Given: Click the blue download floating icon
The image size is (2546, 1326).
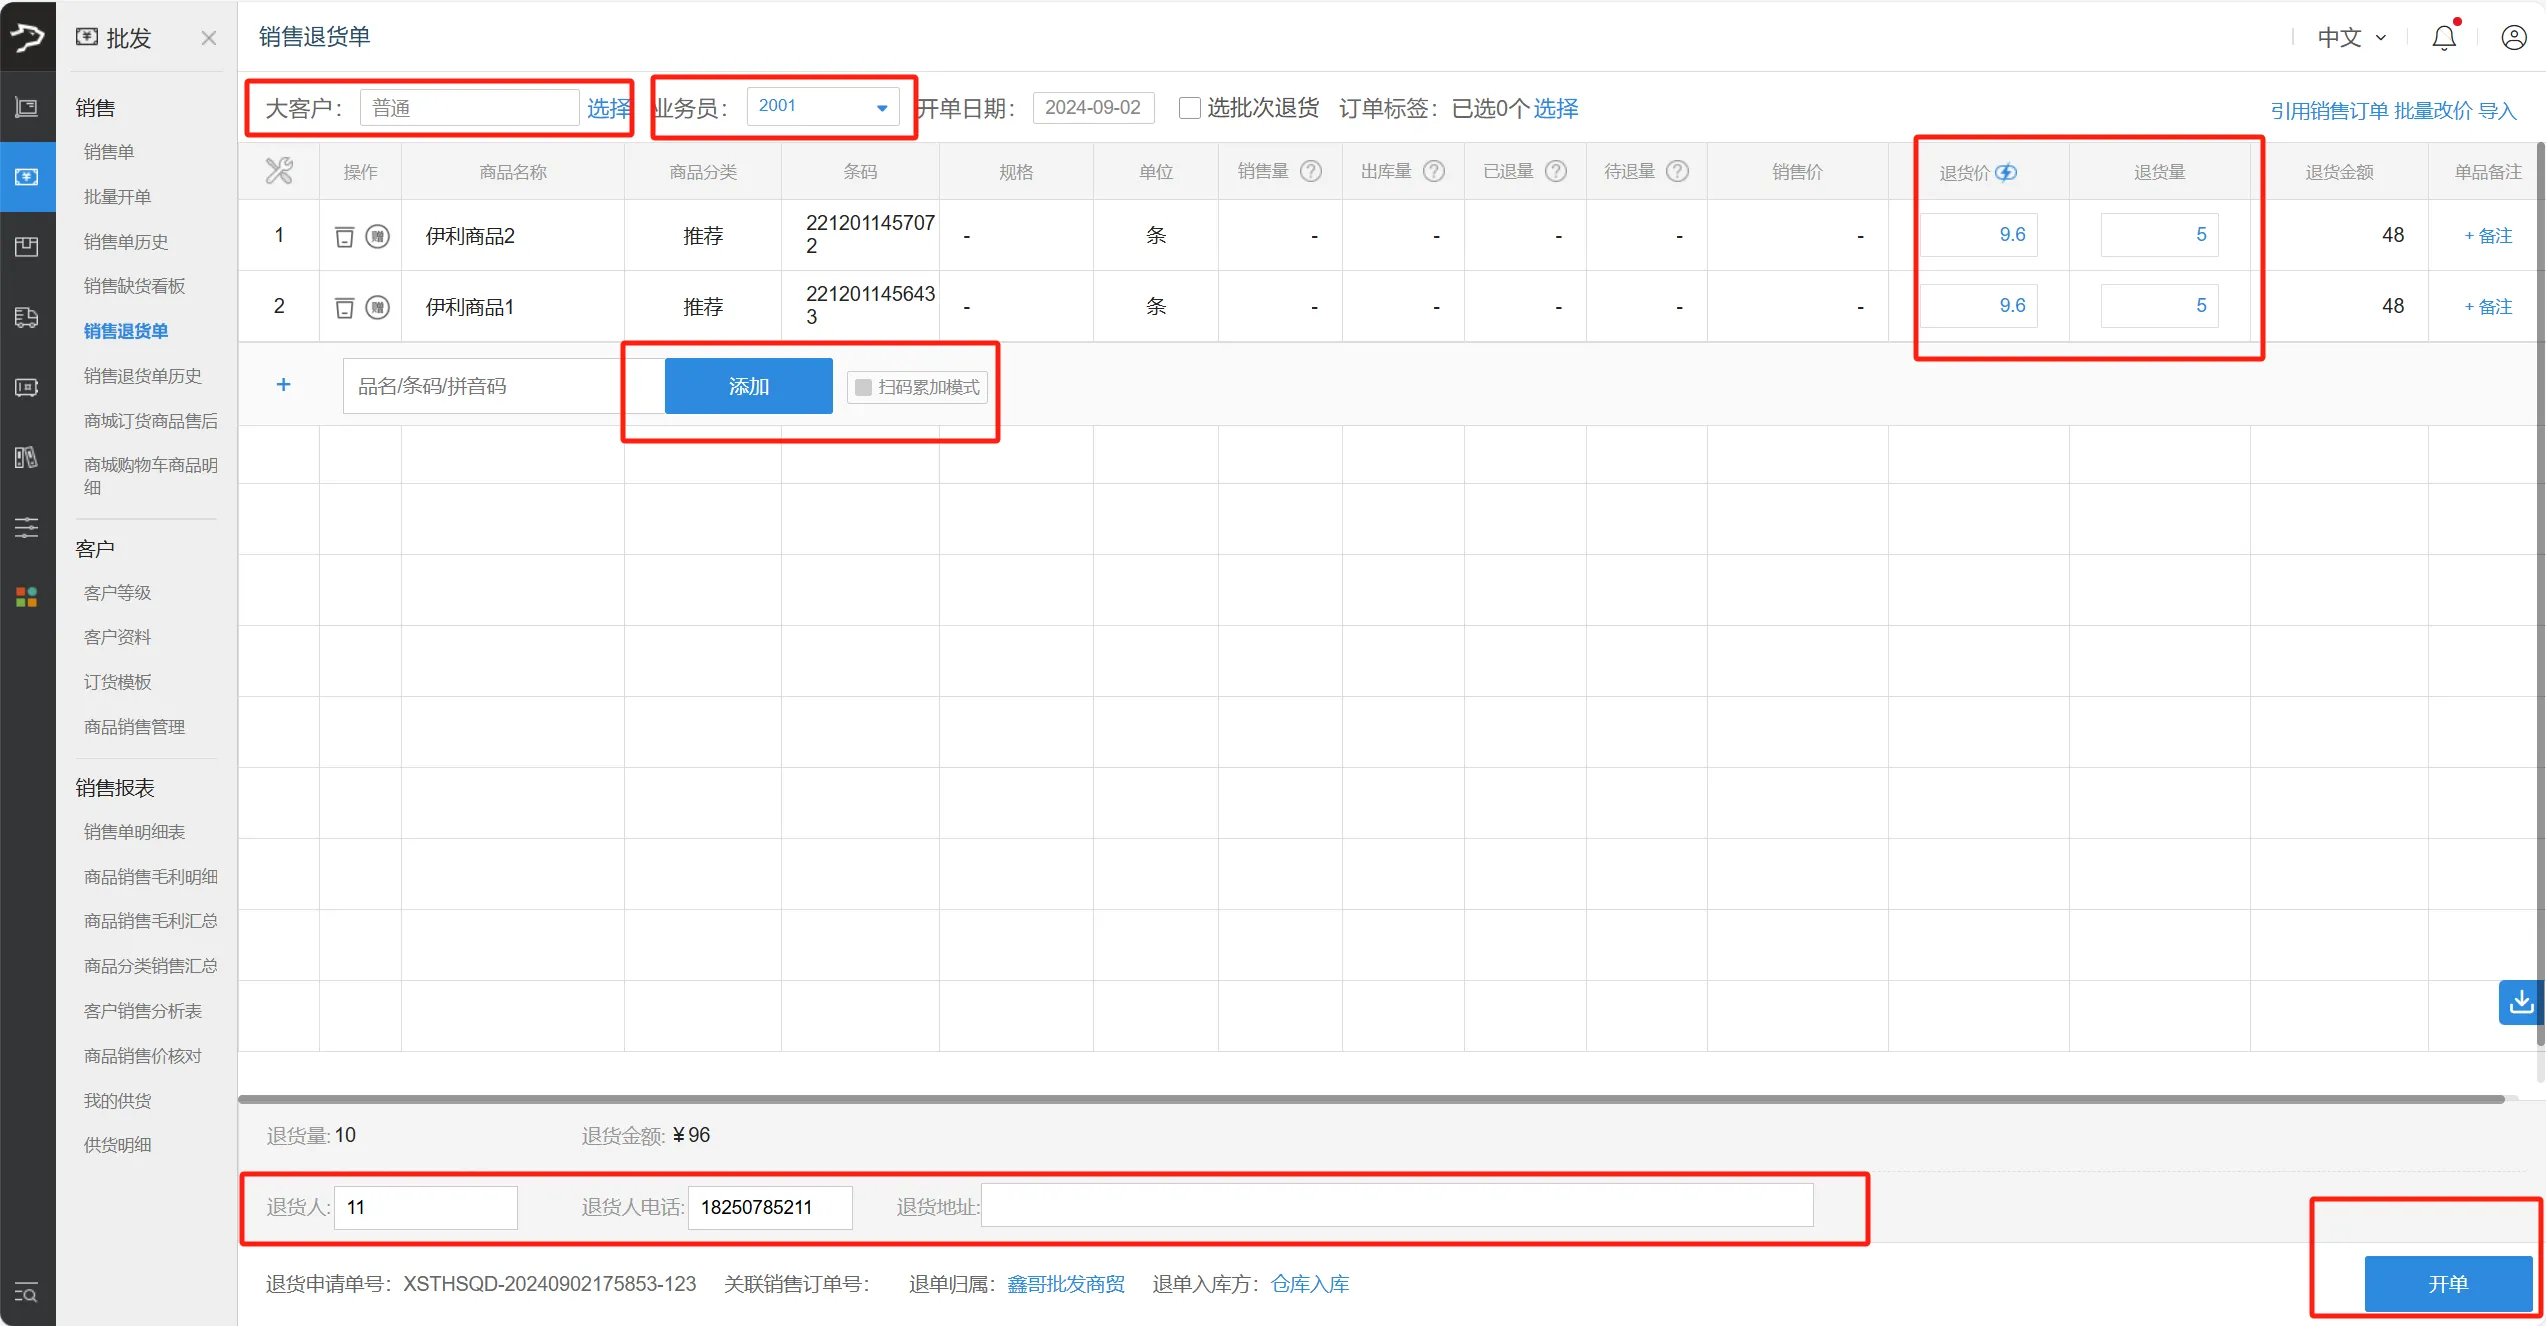Looking at the screenshot, I should [x=2520, y=1001].
